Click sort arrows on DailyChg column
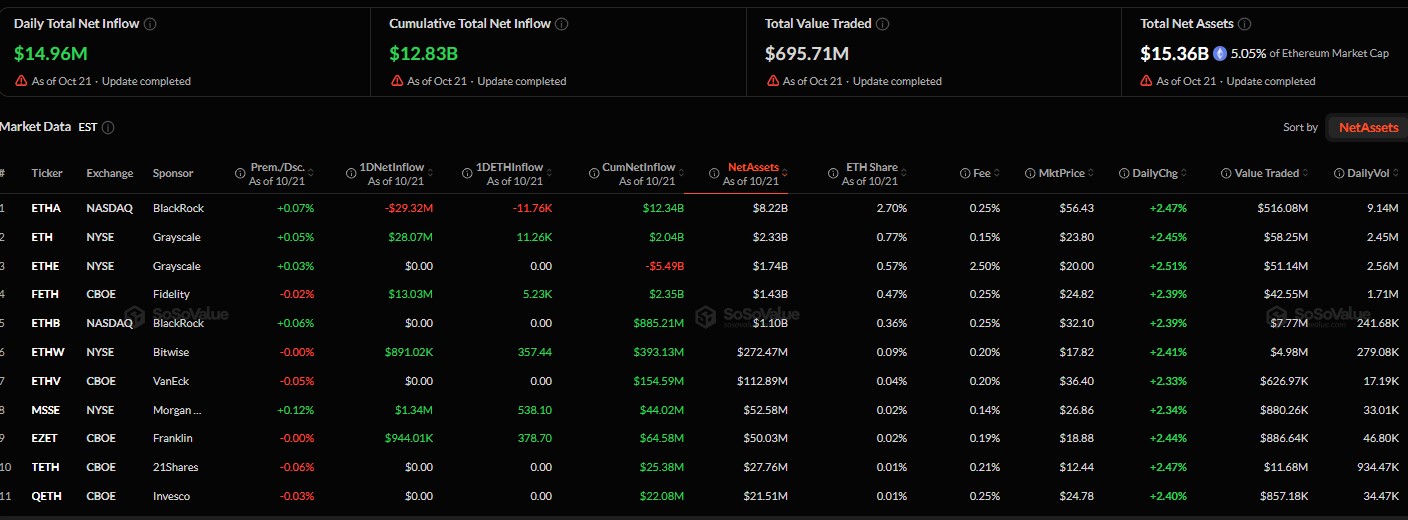The height and width of the screenshot is (520, 1408). [x=1186, y=174]
